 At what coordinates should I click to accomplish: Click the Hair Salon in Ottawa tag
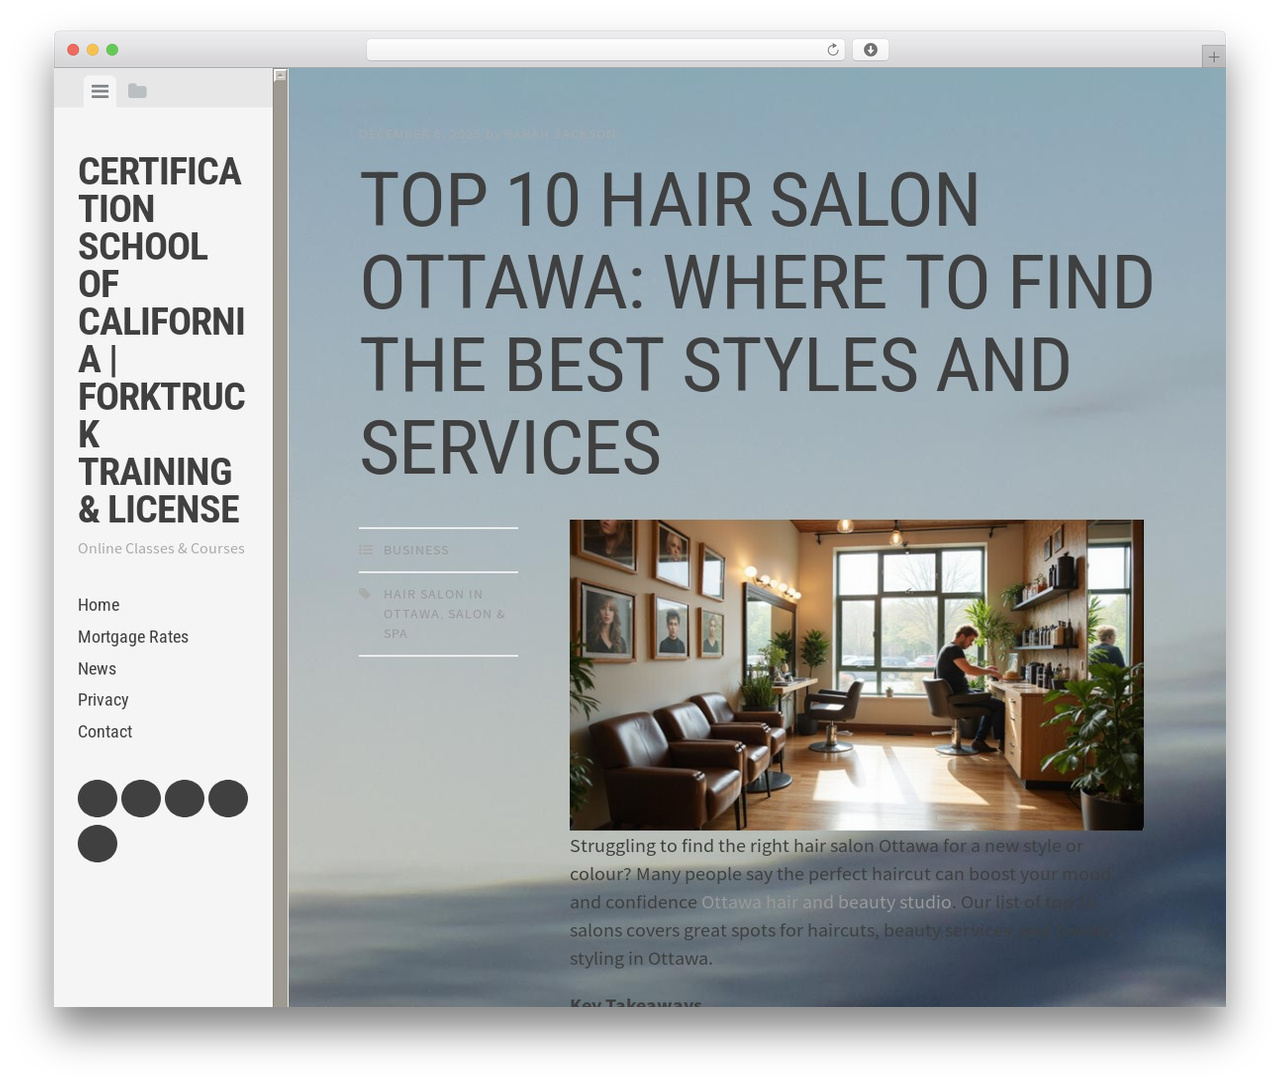point(433,604)
